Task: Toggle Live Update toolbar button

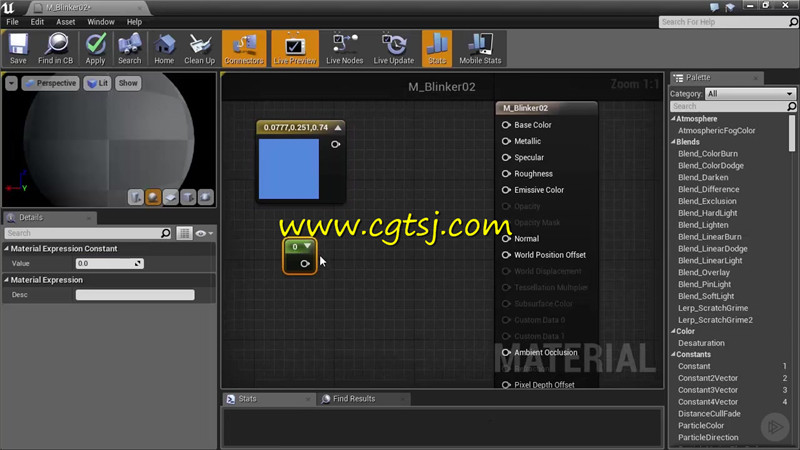Action: pyautogui.click(x=394, y=48)
